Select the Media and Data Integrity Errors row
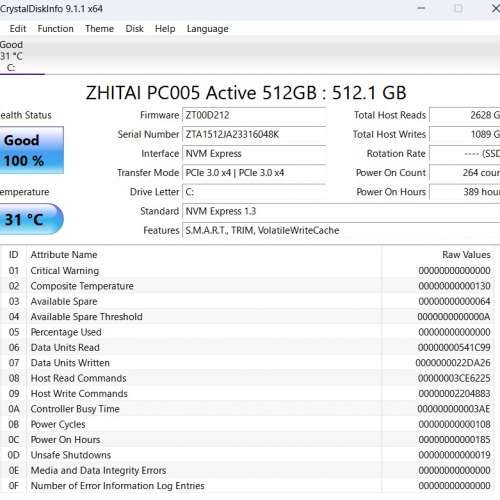 tap(247, 470)
